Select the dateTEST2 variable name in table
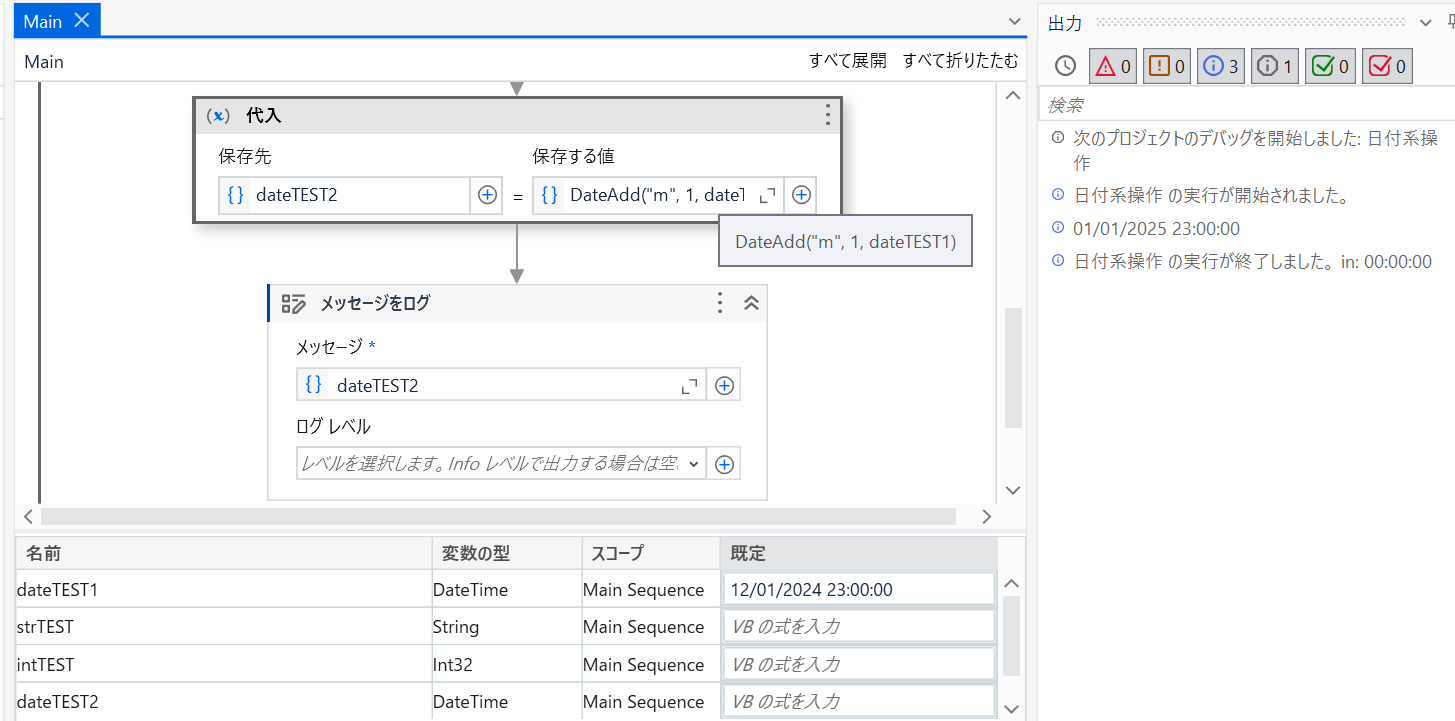 (58, 702)
